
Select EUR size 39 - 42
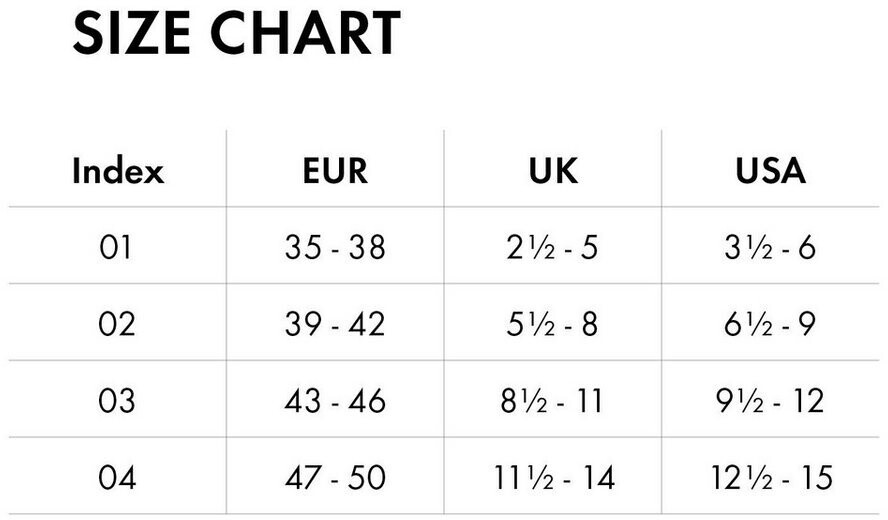[335, 324]
